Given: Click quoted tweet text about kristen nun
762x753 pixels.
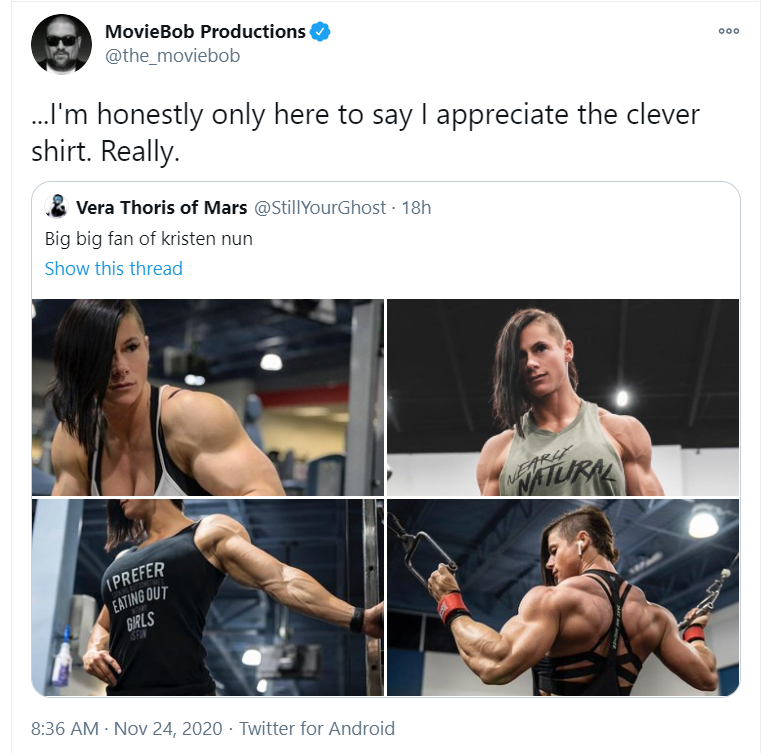Looking at the screenshot, I should pyautogui.click(x=149, y=239).
